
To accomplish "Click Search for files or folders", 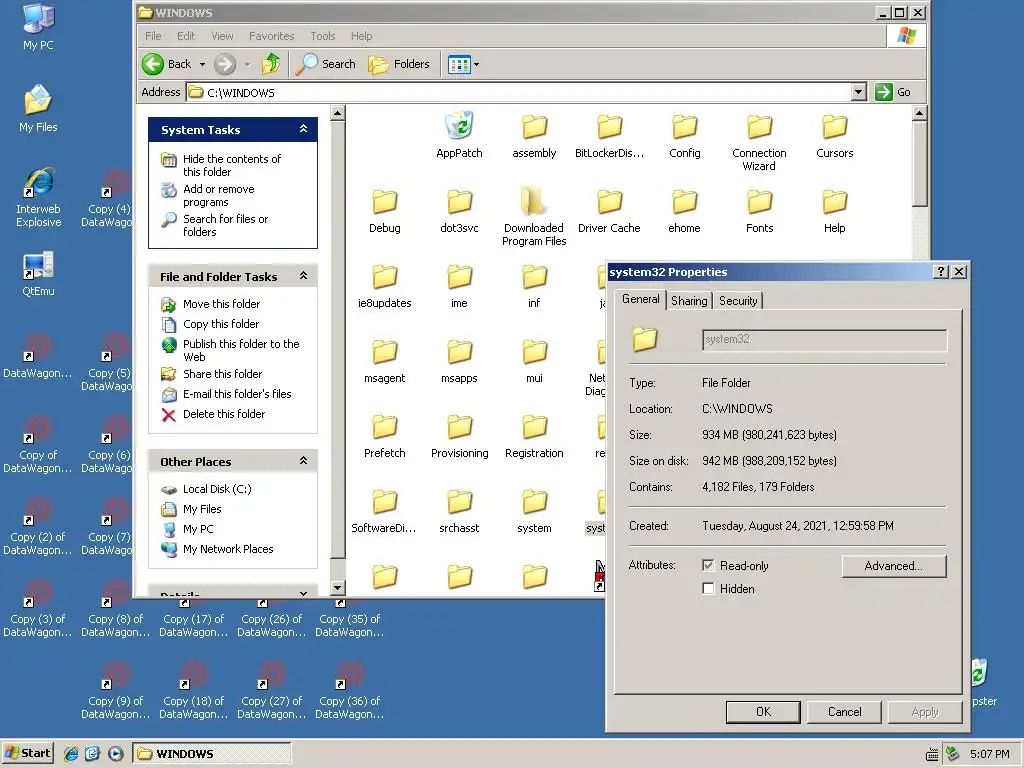I will [x=225, y=225].
